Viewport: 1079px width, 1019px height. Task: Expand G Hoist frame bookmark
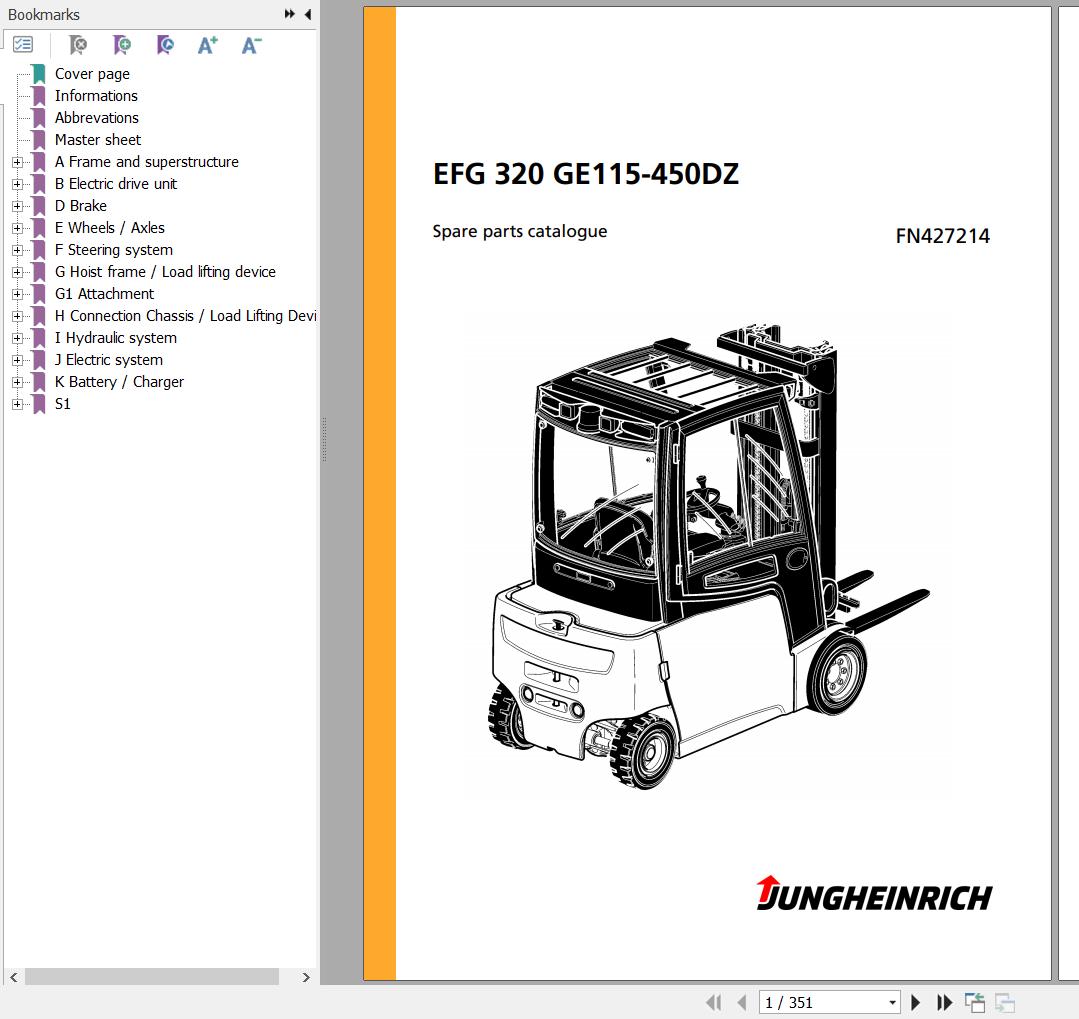pos(17,272)
